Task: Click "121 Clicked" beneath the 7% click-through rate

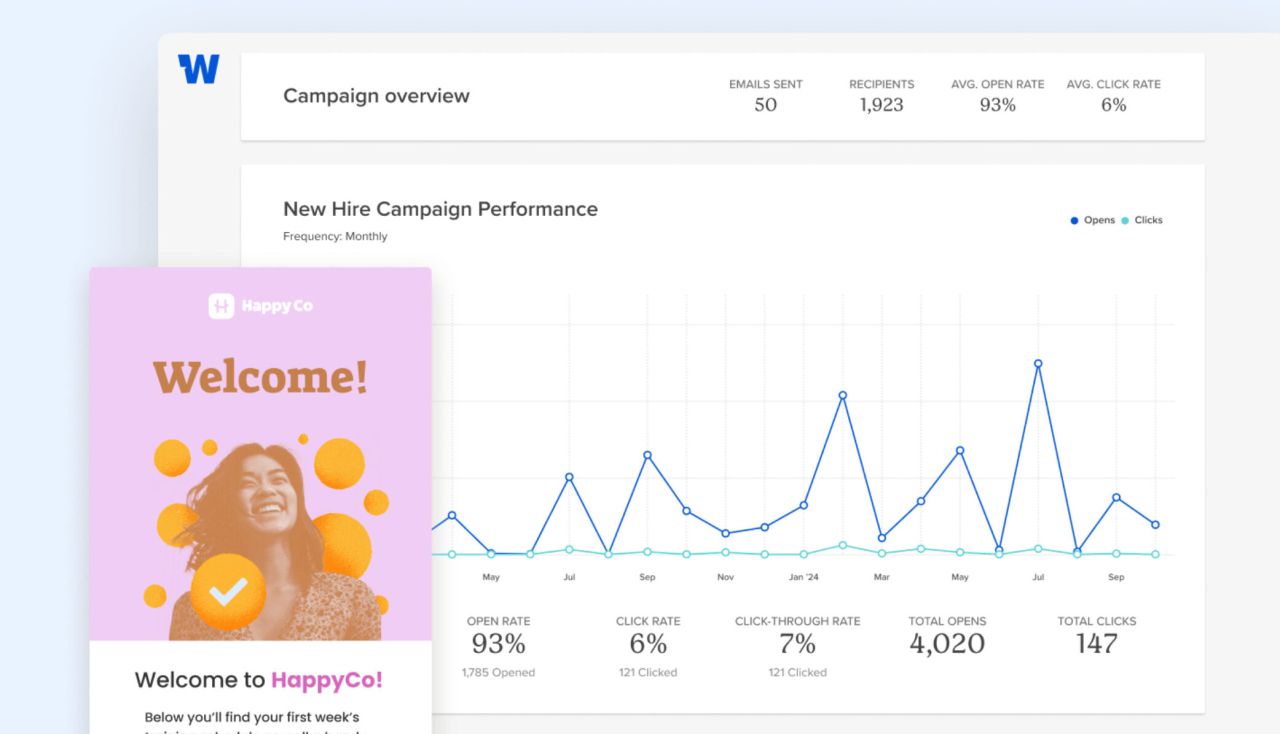Action: pos(797,673)
